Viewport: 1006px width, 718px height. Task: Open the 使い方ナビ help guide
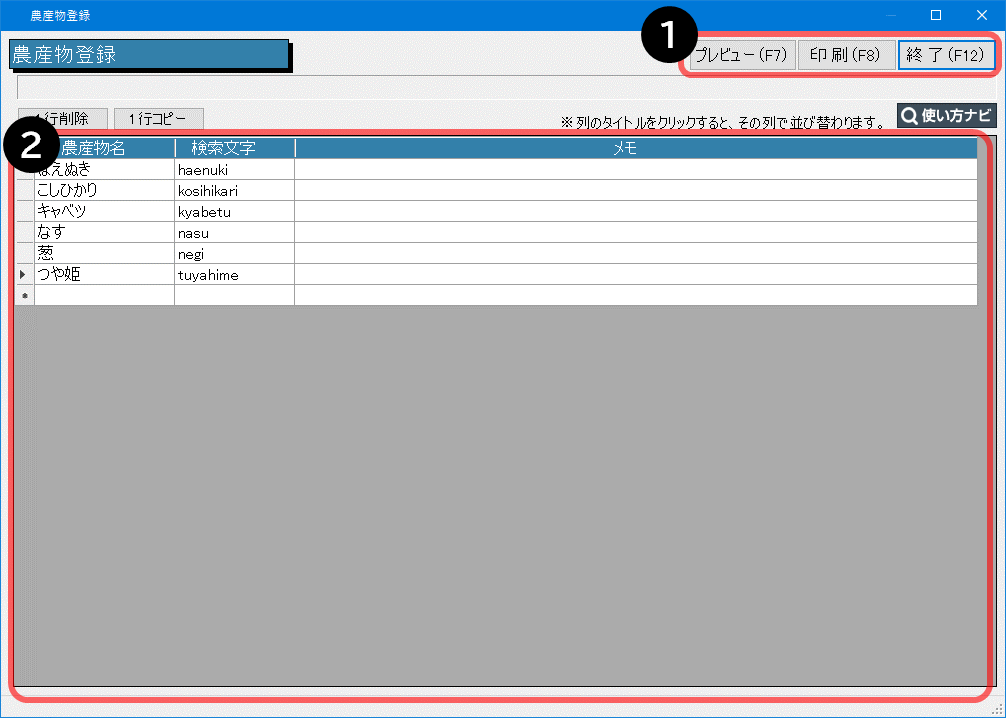pyautogui.click(x=946, y=115)
